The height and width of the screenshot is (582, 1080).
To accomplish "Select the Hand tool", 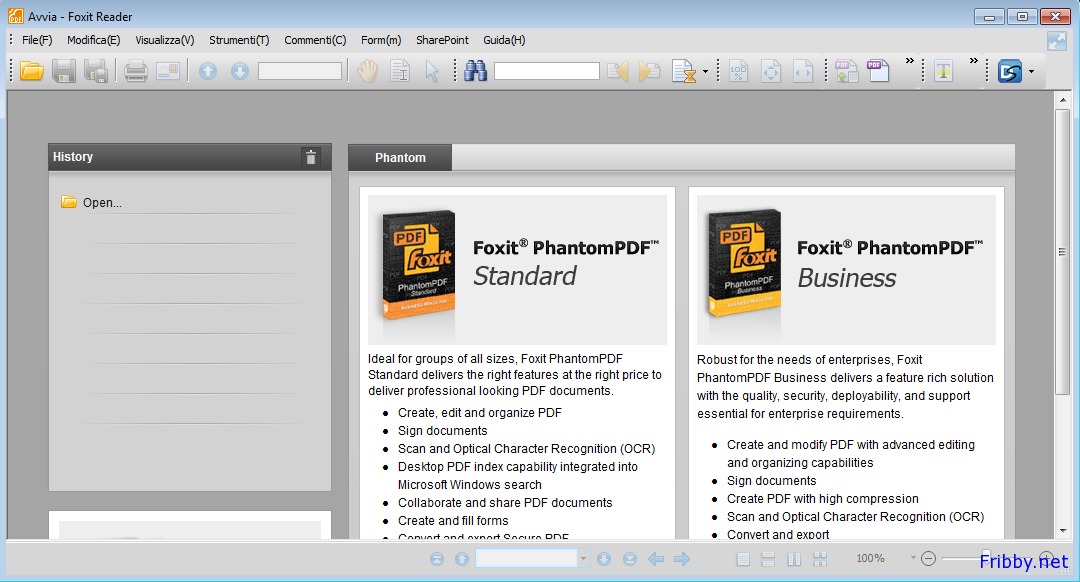I will tap(366, 71).
